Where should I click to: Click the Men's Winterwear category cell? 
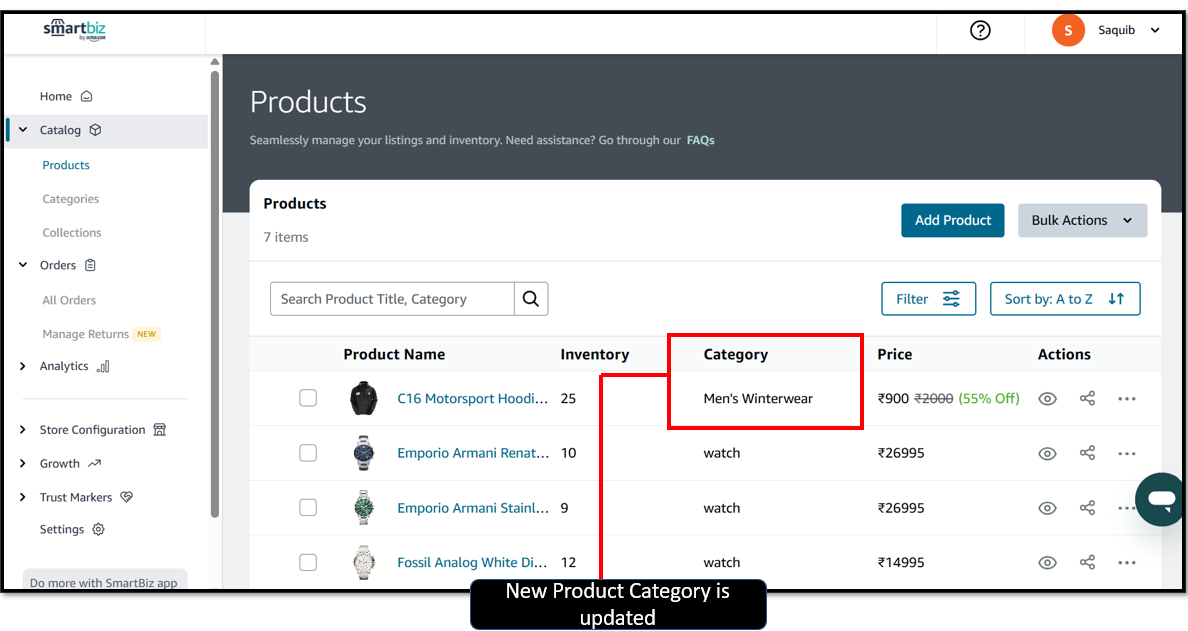(x=758, y=398)
